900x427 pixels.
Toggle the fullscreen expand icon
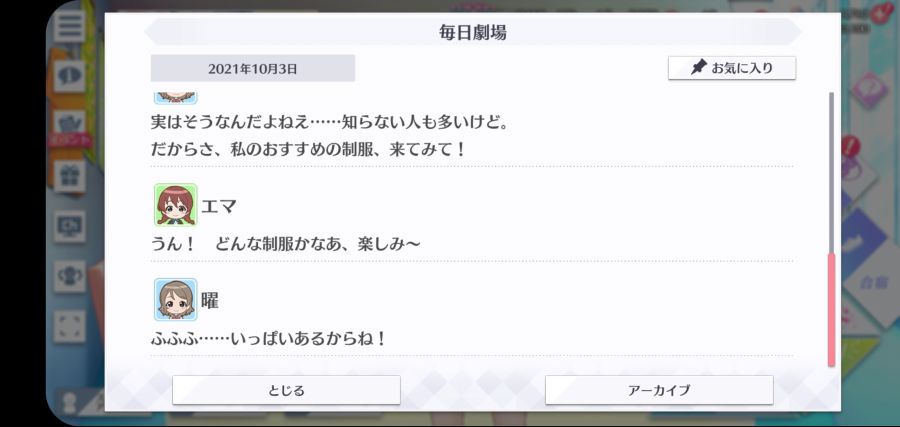pyautogui.click(x=69, y=327)
